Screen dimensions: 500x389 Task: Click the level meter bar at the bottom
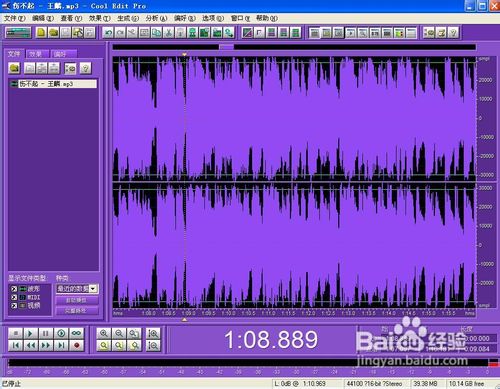(248, 363)
